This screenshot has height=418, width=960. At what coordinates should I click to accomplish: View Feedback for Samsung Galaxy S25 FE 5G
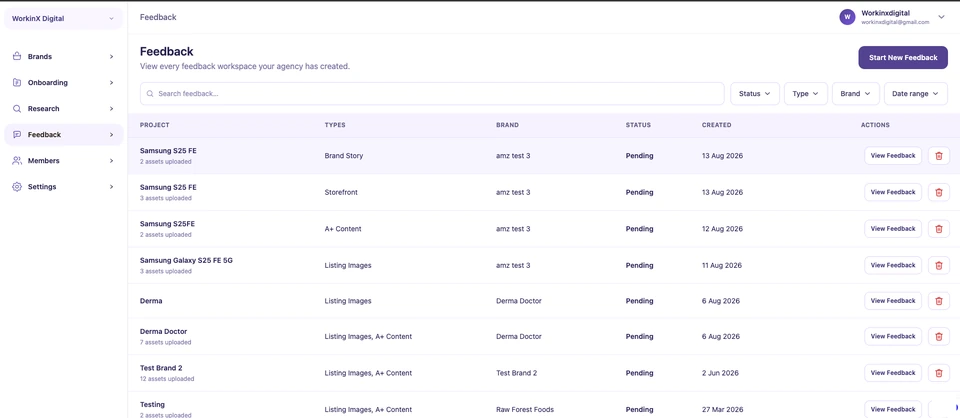pos(893,266)
